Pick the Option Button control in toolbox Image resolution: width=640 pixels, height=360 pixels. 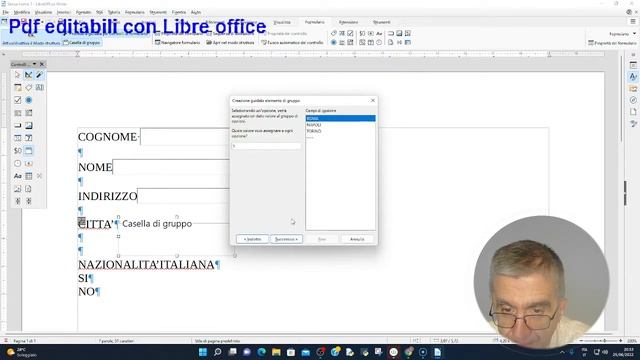coord(29,100)
